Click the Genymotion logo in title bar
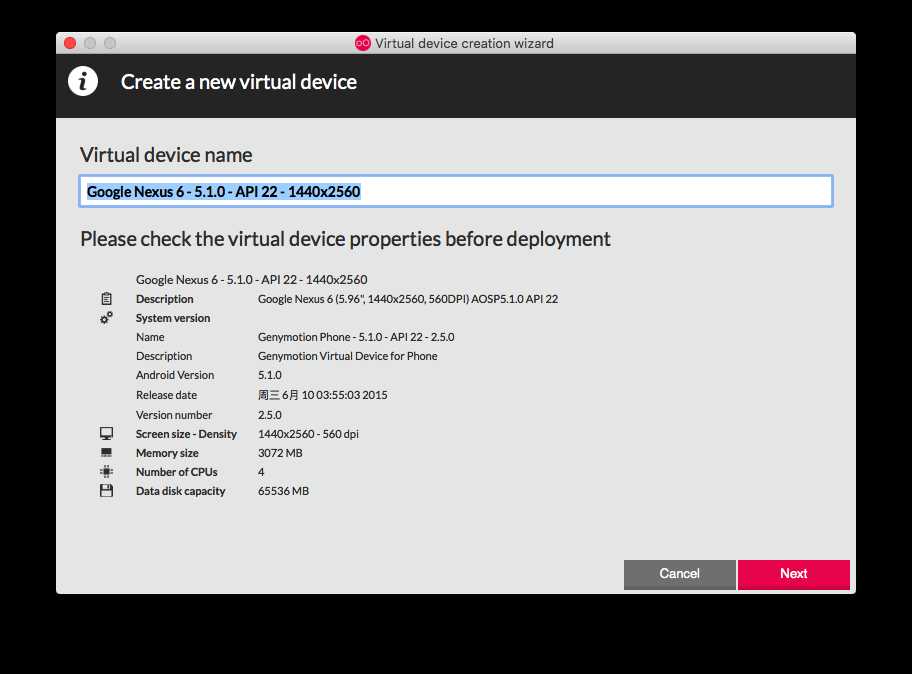This screenshot has width=912, height=674. (x=362, y=44)
